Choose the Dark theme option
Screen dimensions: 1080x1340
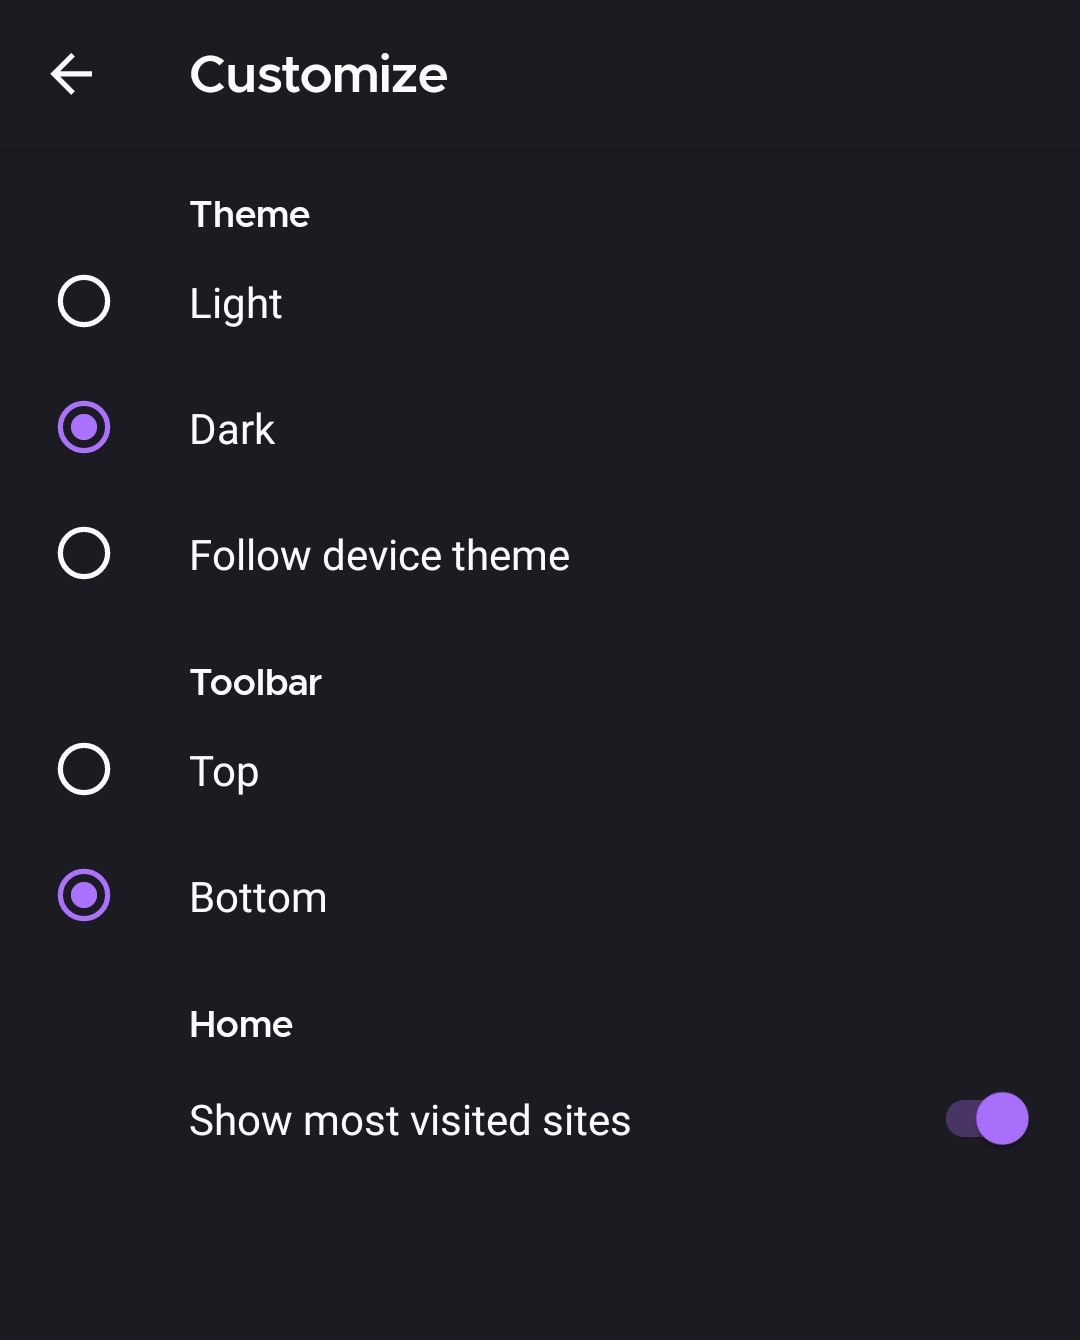pyautogui.click(x=84, y=428)
